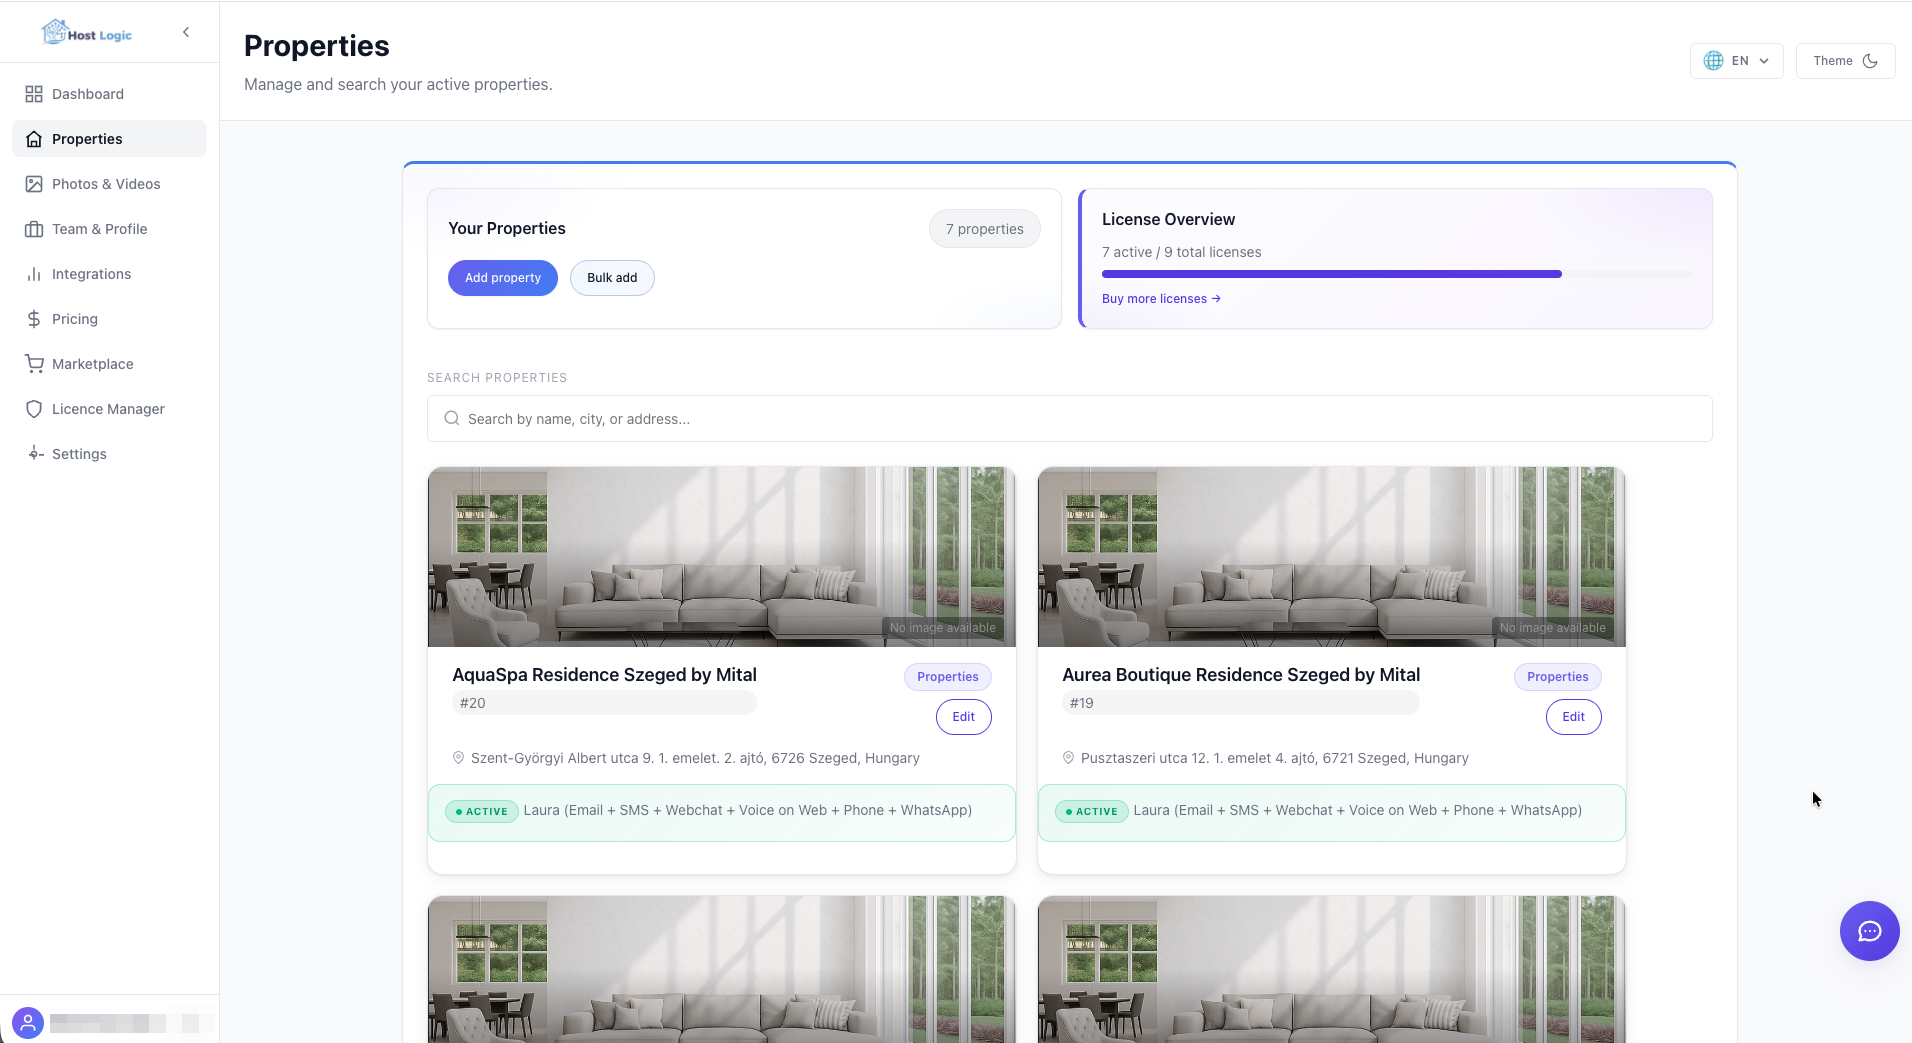The width and height of the screenshot is (1912, 1043).
Task: Click the globe language icon
Action: (1713, 61)
